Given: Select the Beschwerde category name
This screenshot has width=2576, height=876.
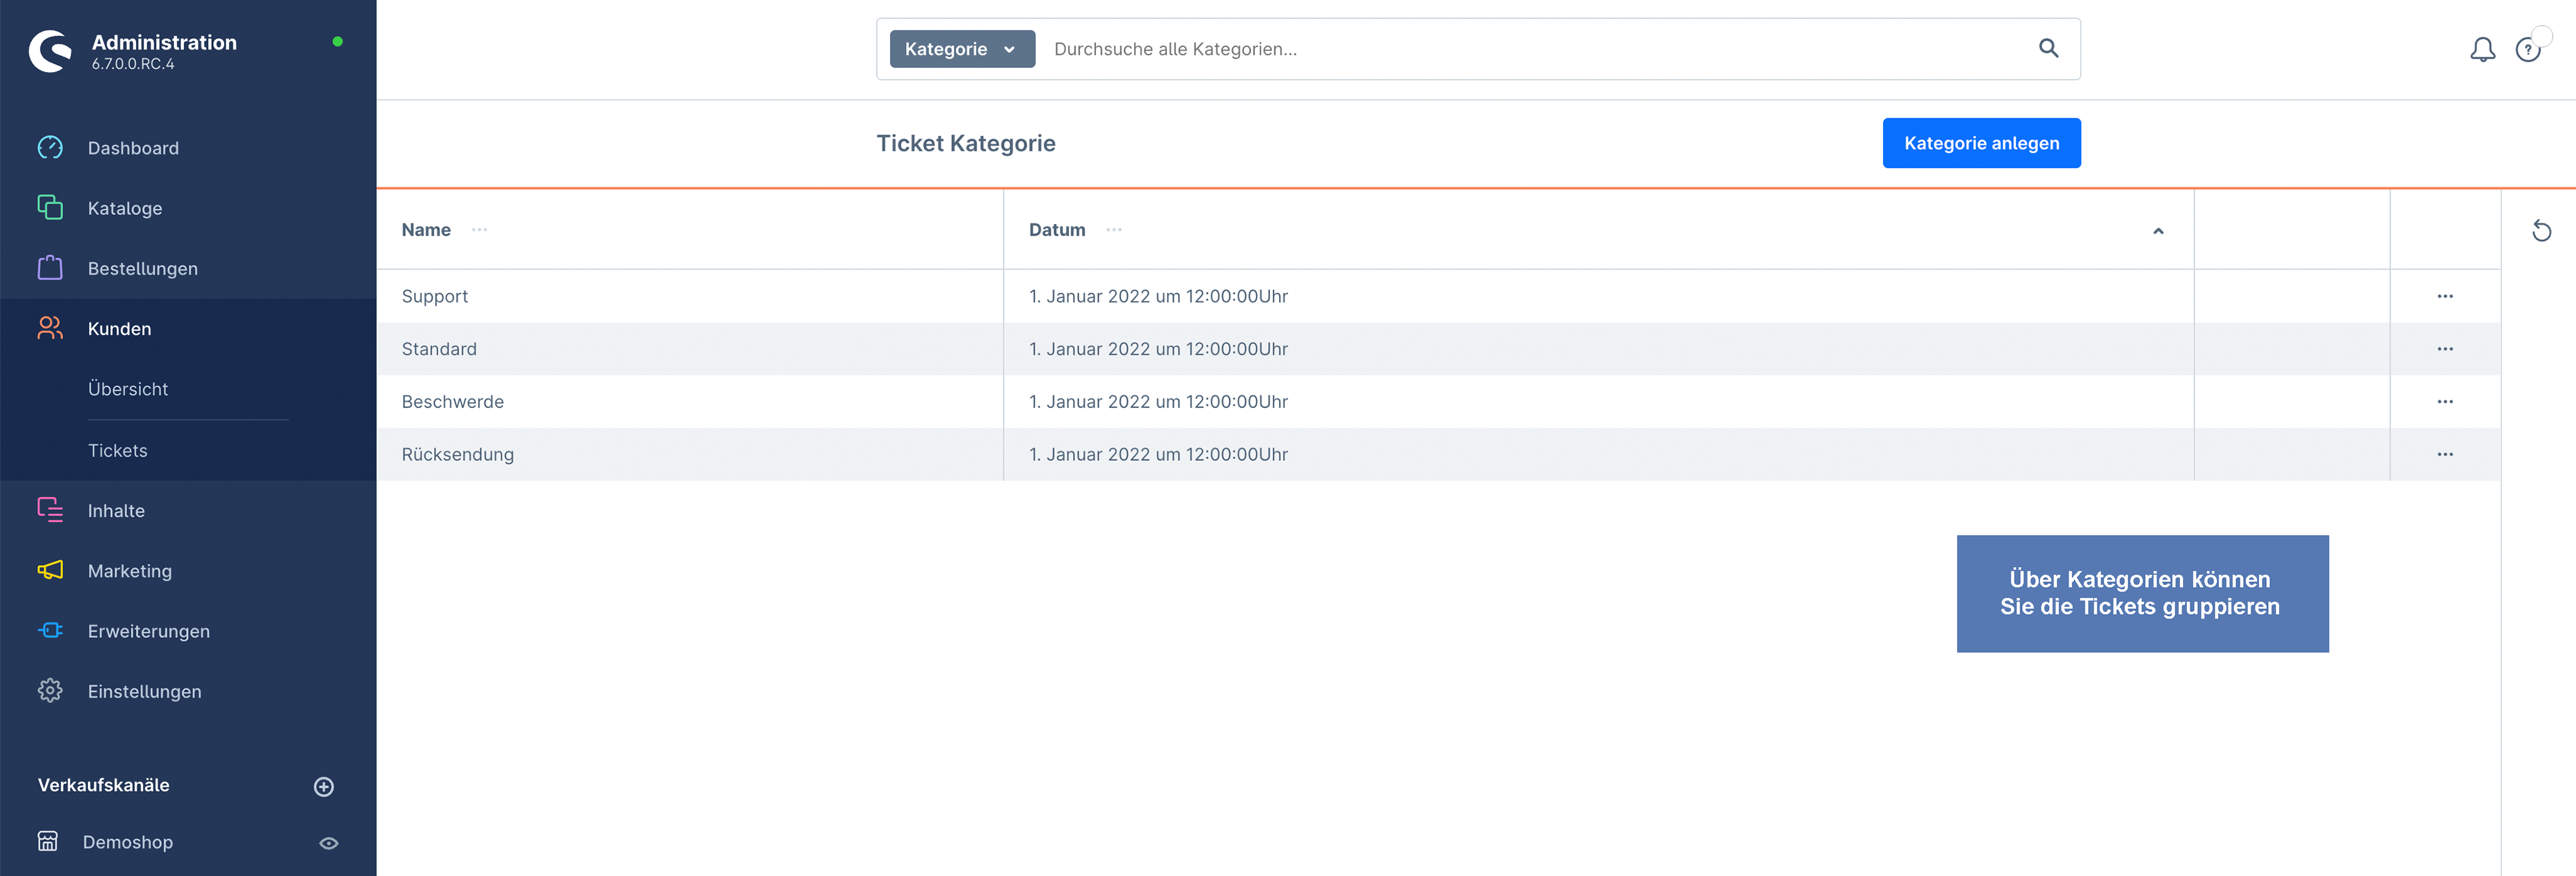Looking at the screenshot, I should [453, 402].
